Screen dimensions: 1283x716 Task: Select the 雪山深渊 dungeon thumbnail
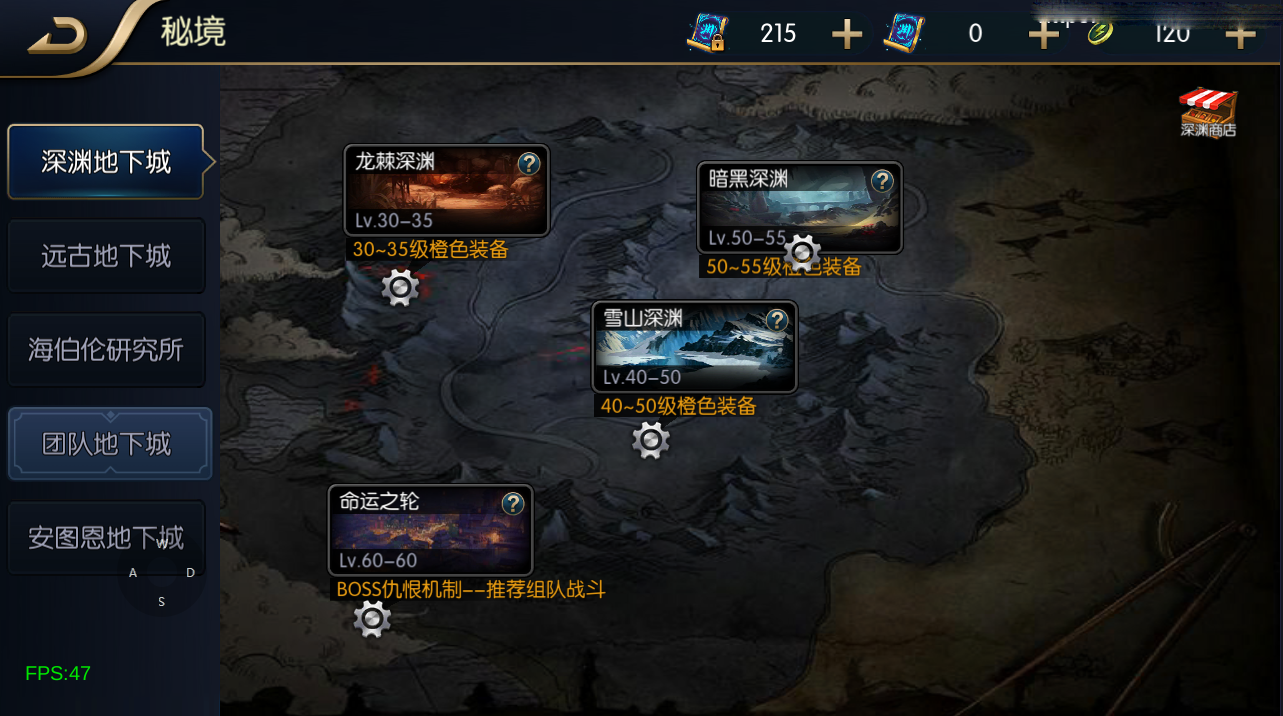[695, 346]
